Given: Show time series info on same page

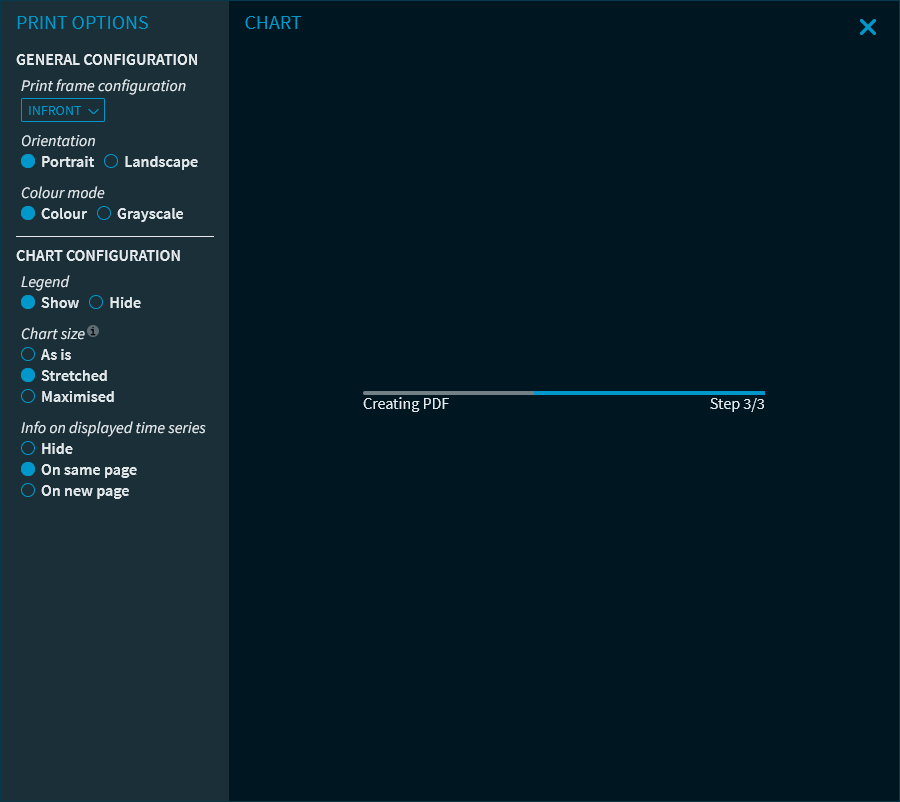Looking at the screenshot, I should tap(29, 470).
